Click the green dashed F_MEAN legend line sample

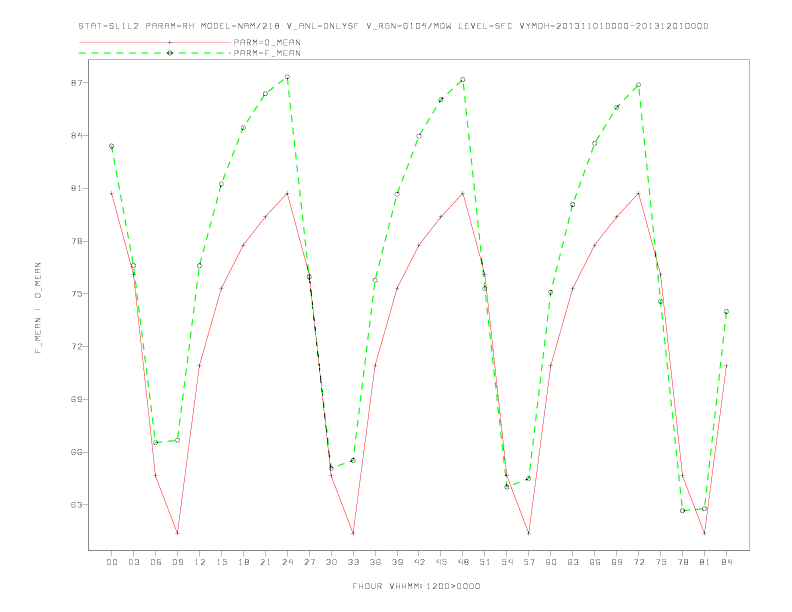pyautogui.click(x=155, y=53)
